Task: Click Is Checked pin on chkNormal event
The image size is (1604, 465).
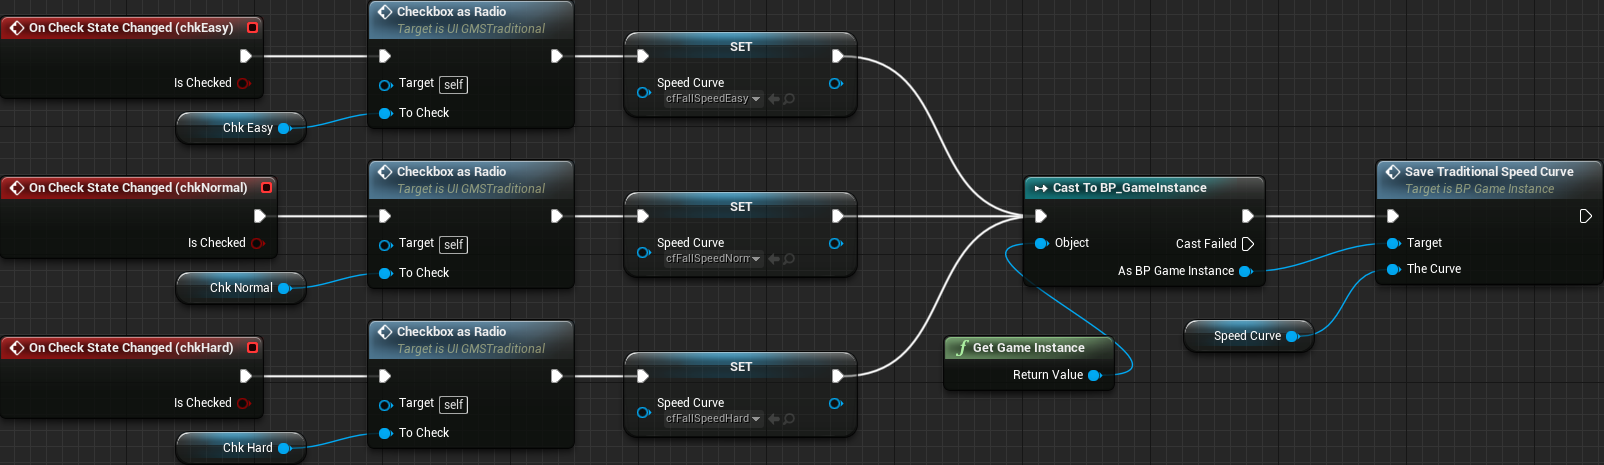Action: (257, 243)
